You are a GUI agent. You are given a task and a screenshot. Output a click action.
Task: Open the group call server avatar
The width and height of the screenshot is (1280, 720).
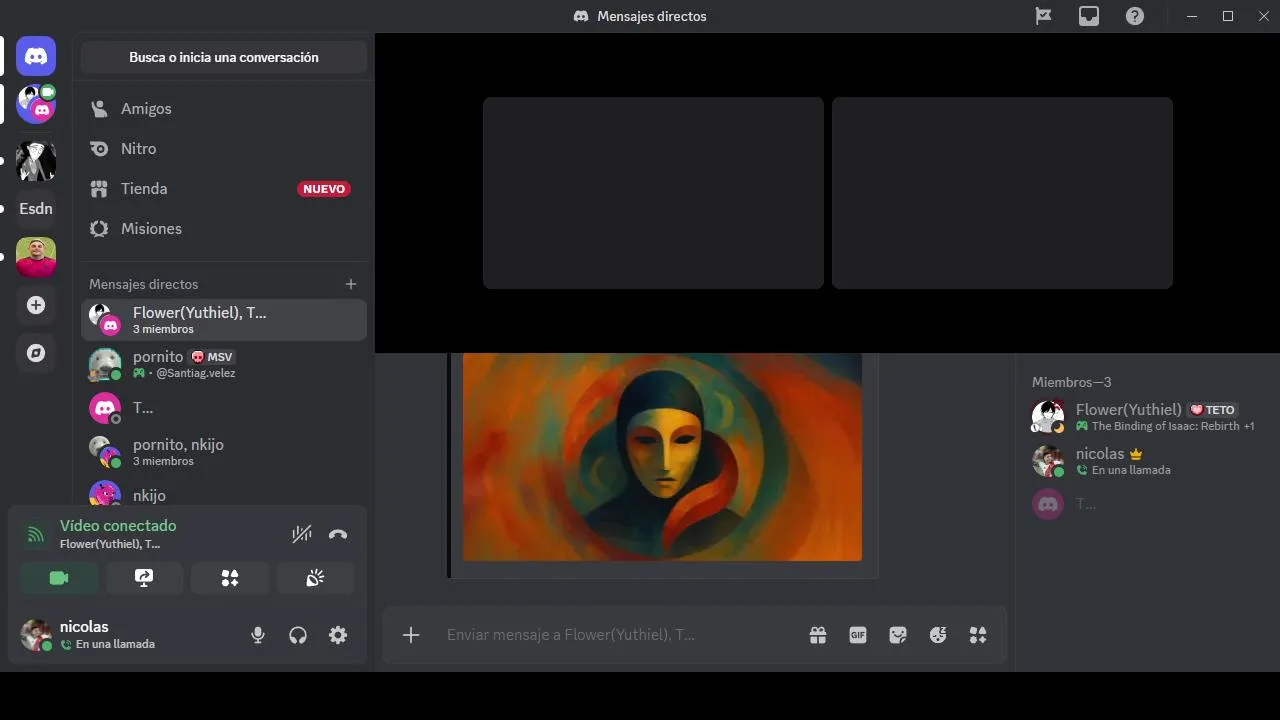(36, 104)
